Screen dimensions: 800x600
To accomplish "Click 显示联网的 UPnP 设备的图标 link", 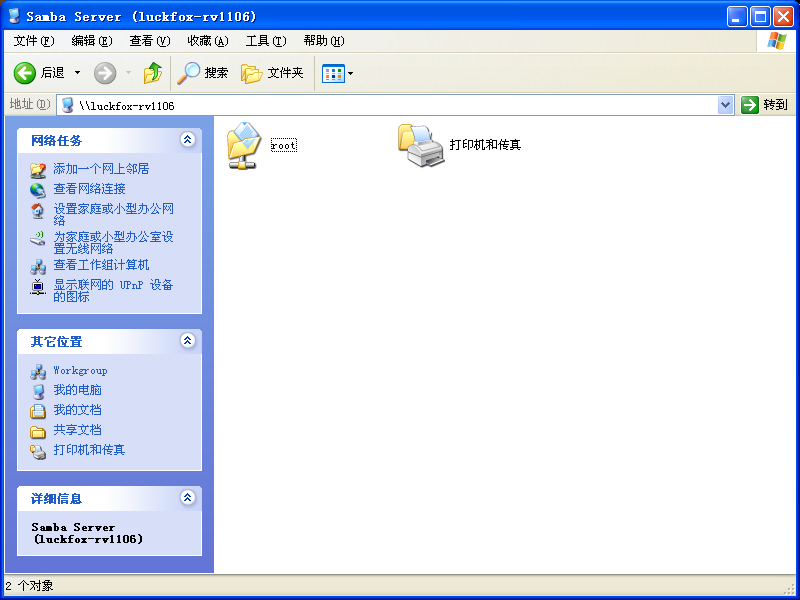I will point(113,290).
